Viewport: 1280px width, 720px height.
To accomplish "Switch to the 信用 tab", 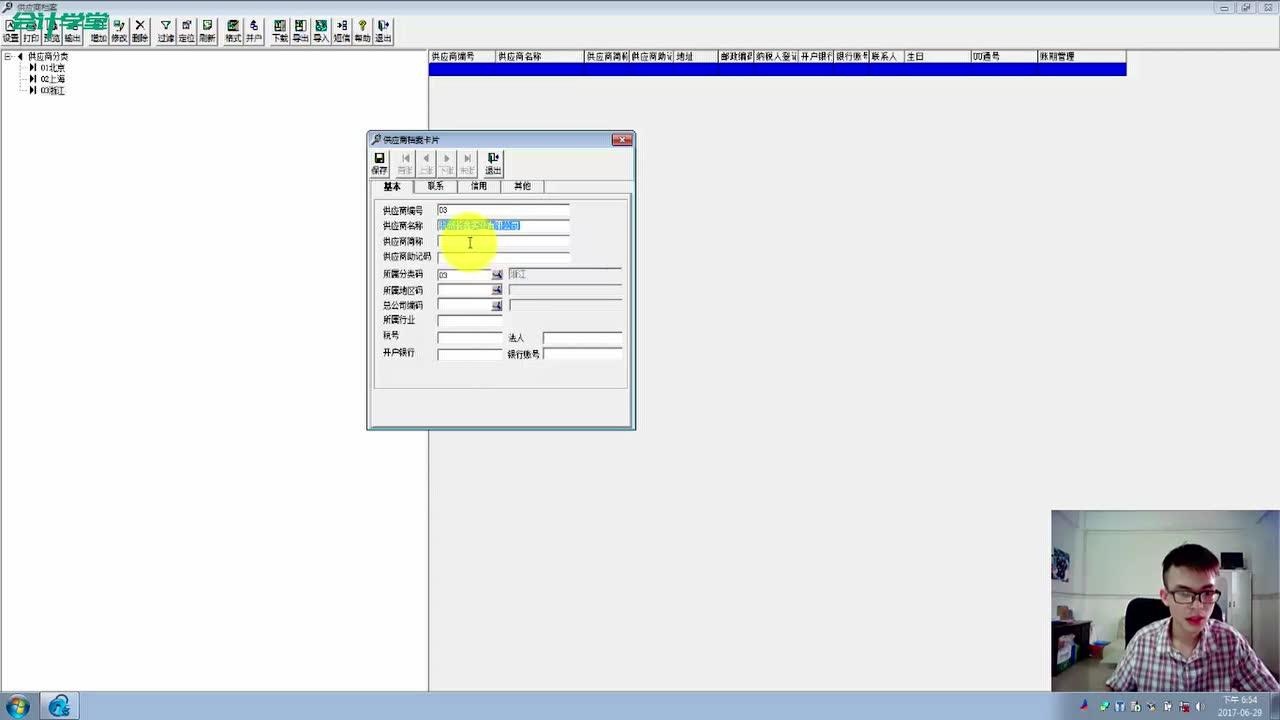I will (479, 186).
